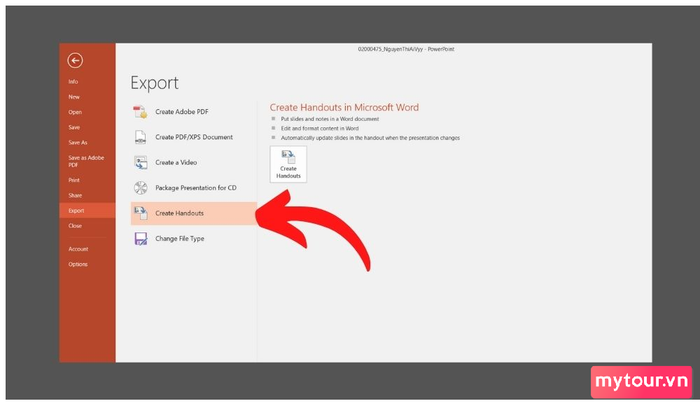Click the Change File Type icon
This screenshot has height=408, width=700.
[x=141, y=238]
